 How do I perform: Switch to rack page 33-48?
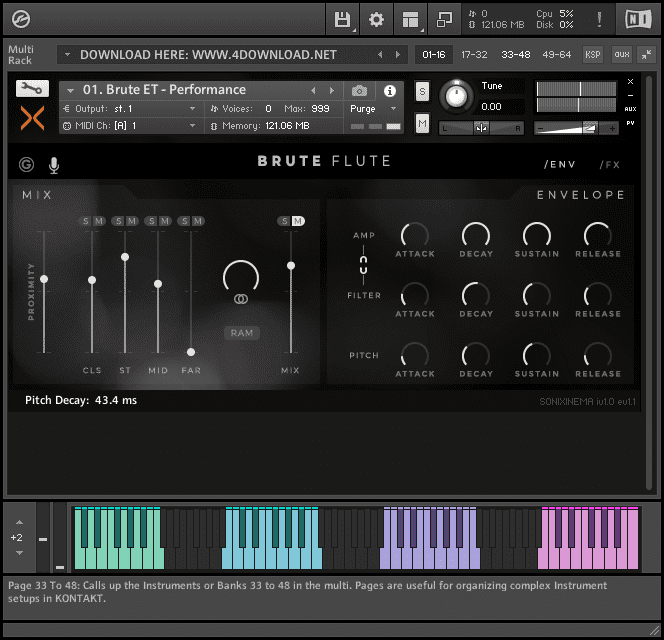[515, 55]
